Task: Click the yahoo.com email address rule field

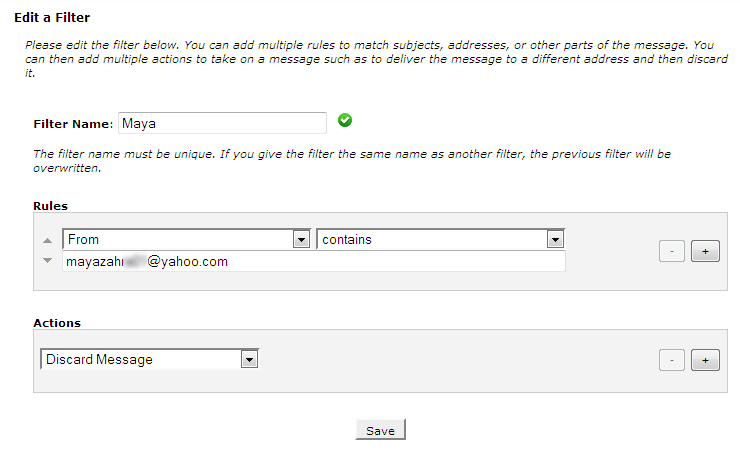Action: tap(314, 261)
